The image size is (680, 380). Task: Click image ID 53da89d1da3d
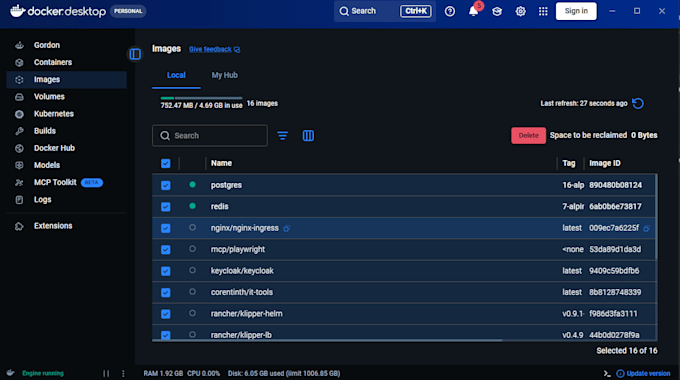coord(615,249)
